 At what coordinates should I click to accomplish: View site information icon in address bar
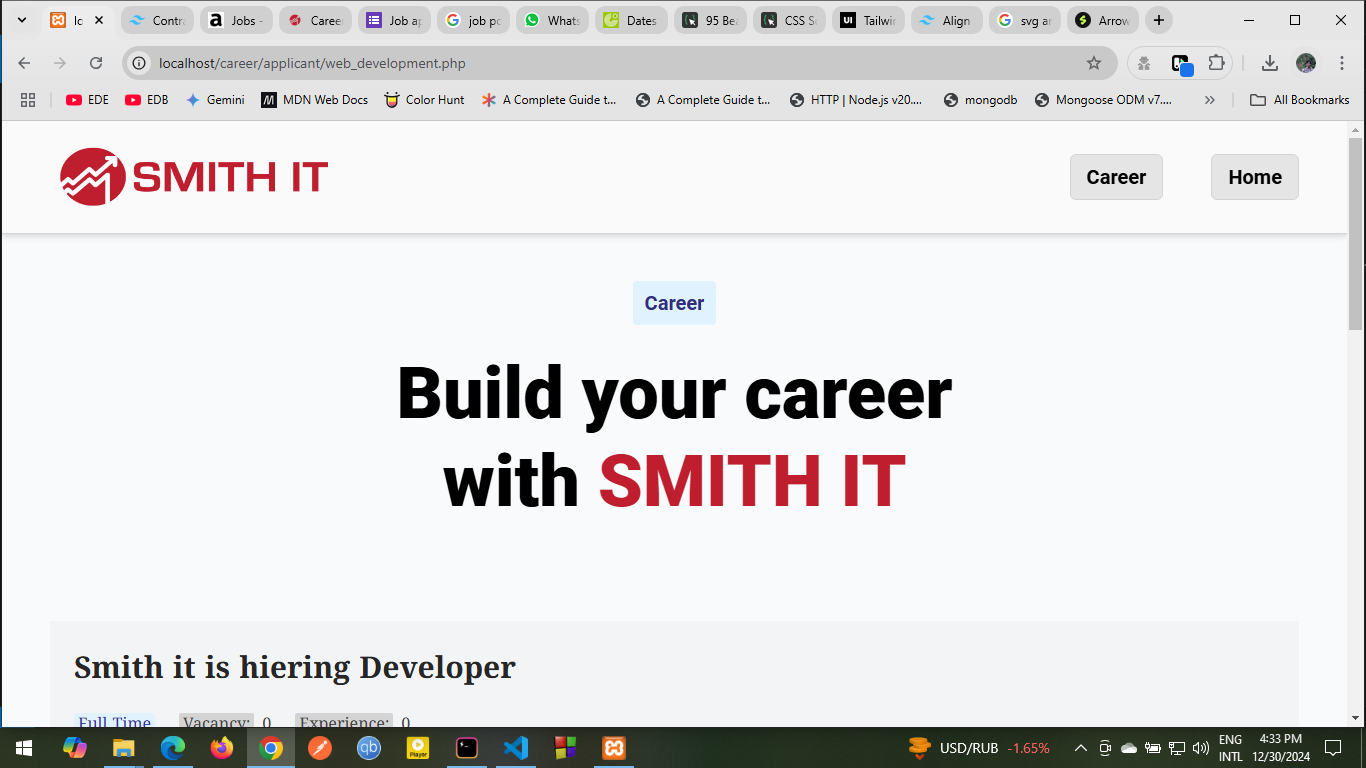(x=140, y=63)
